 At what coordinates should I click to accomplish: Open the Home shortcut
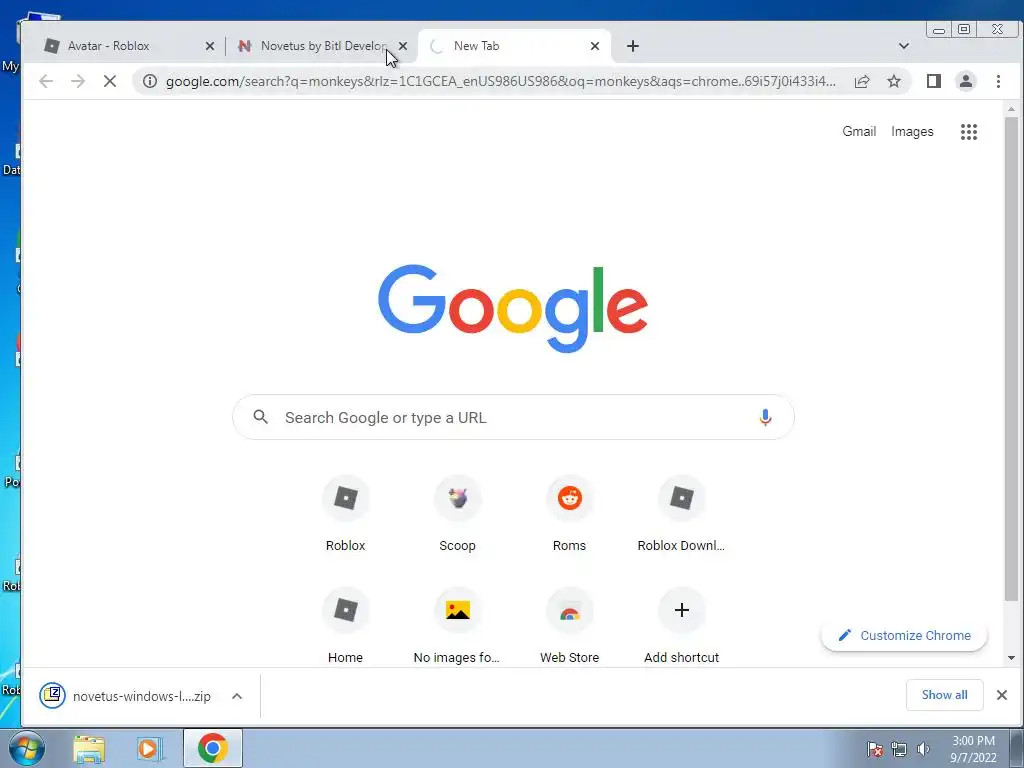click(x=345, y=626)
